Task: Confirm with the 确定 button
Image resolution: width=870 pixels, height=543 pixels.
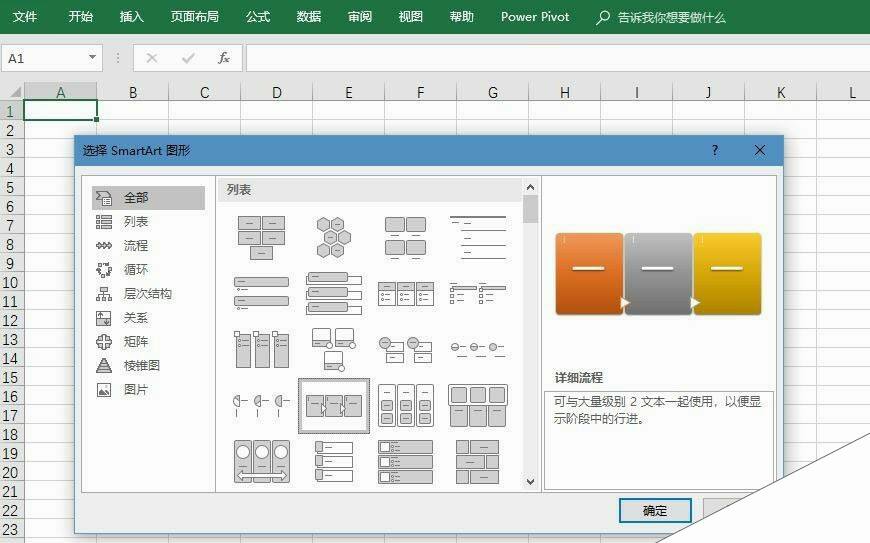Action: (655, 510)
